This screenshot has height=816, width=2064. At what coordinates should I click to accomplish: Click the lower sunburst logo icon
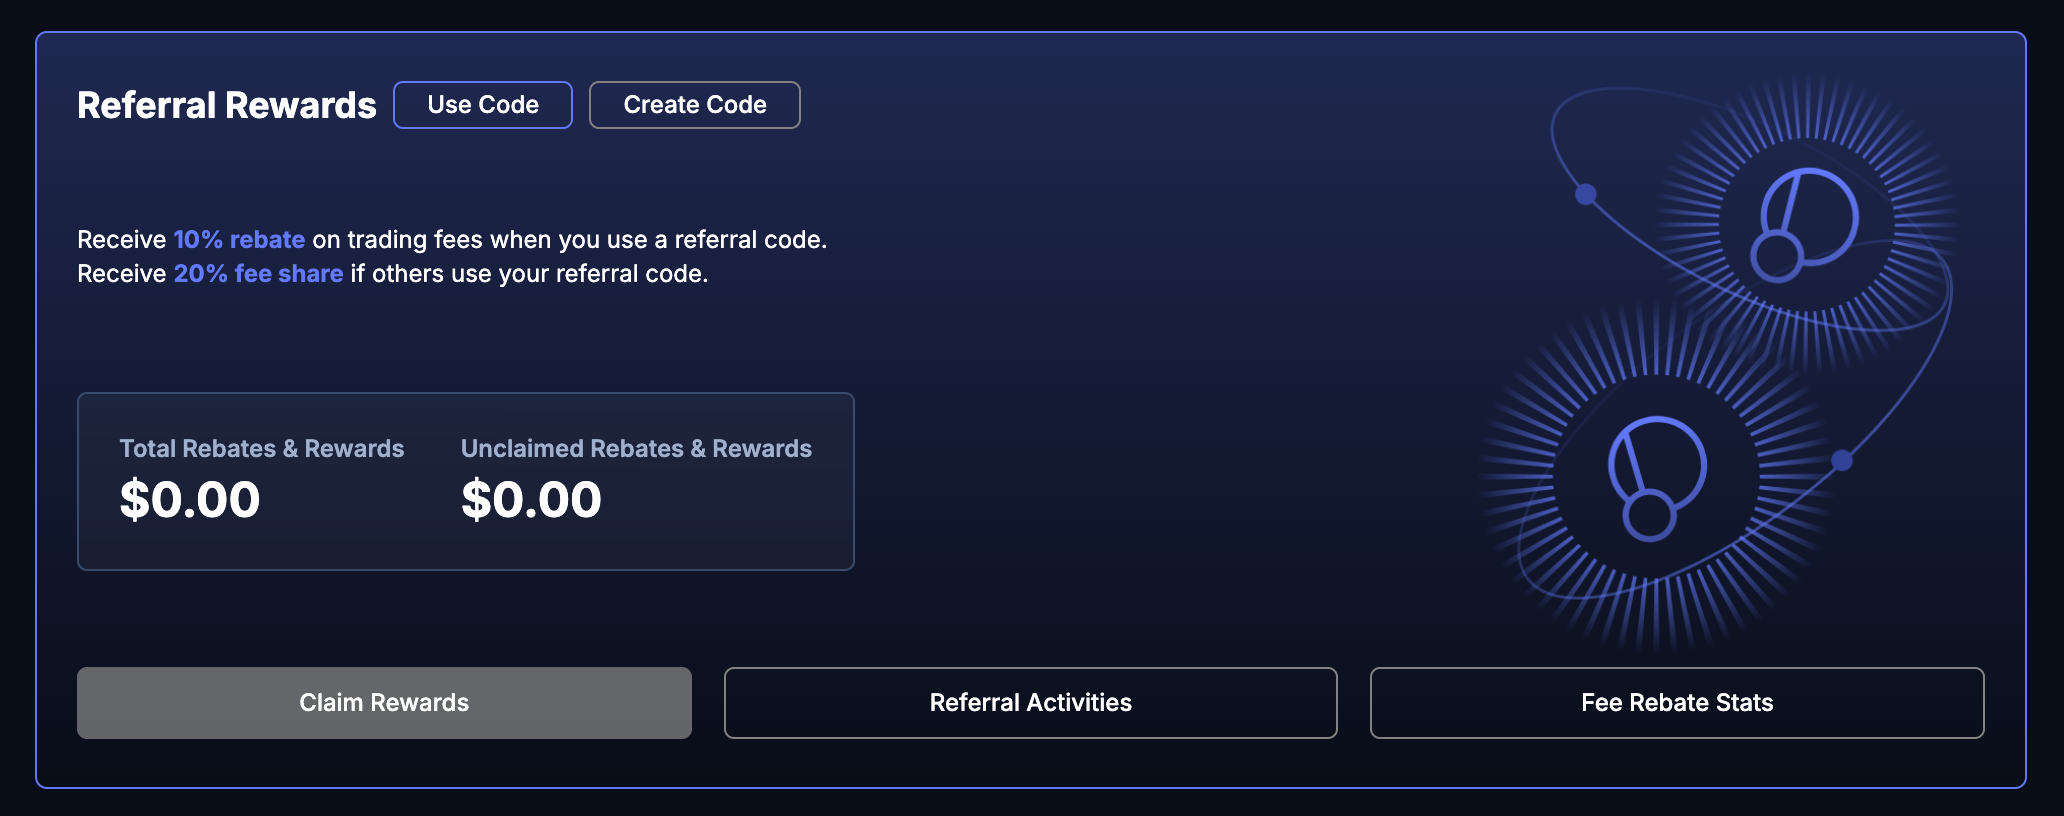tap(1655, 476)
